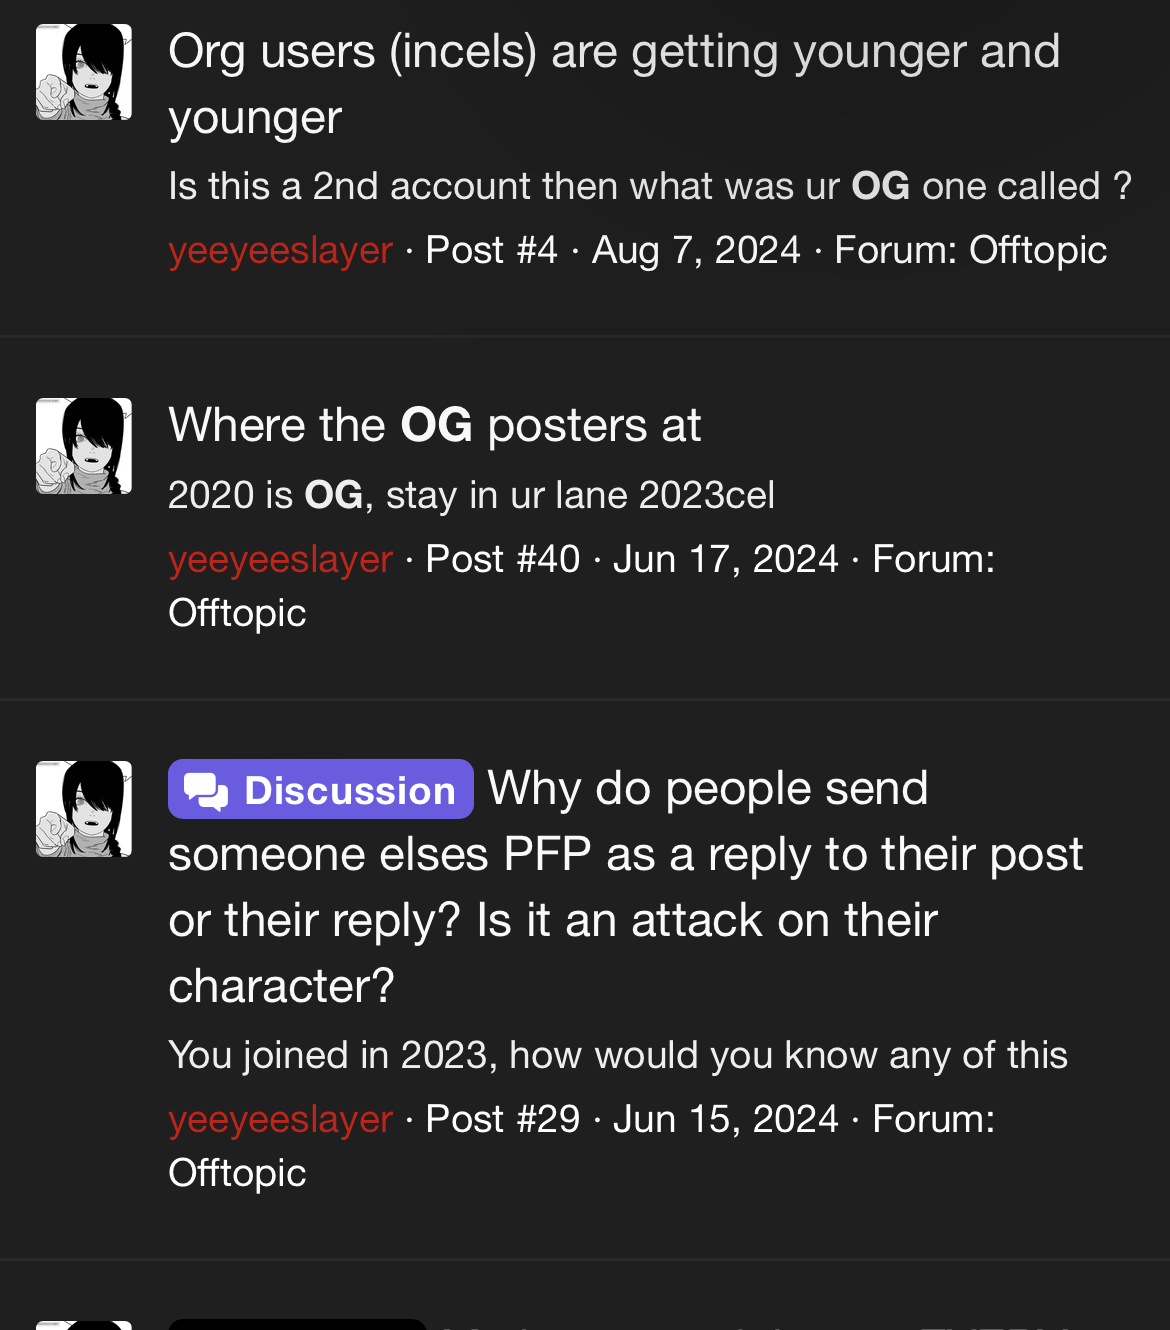Tap avatar next to Where the OG posters
This screenshot has height=1330, width=1170.
point(84,446)
